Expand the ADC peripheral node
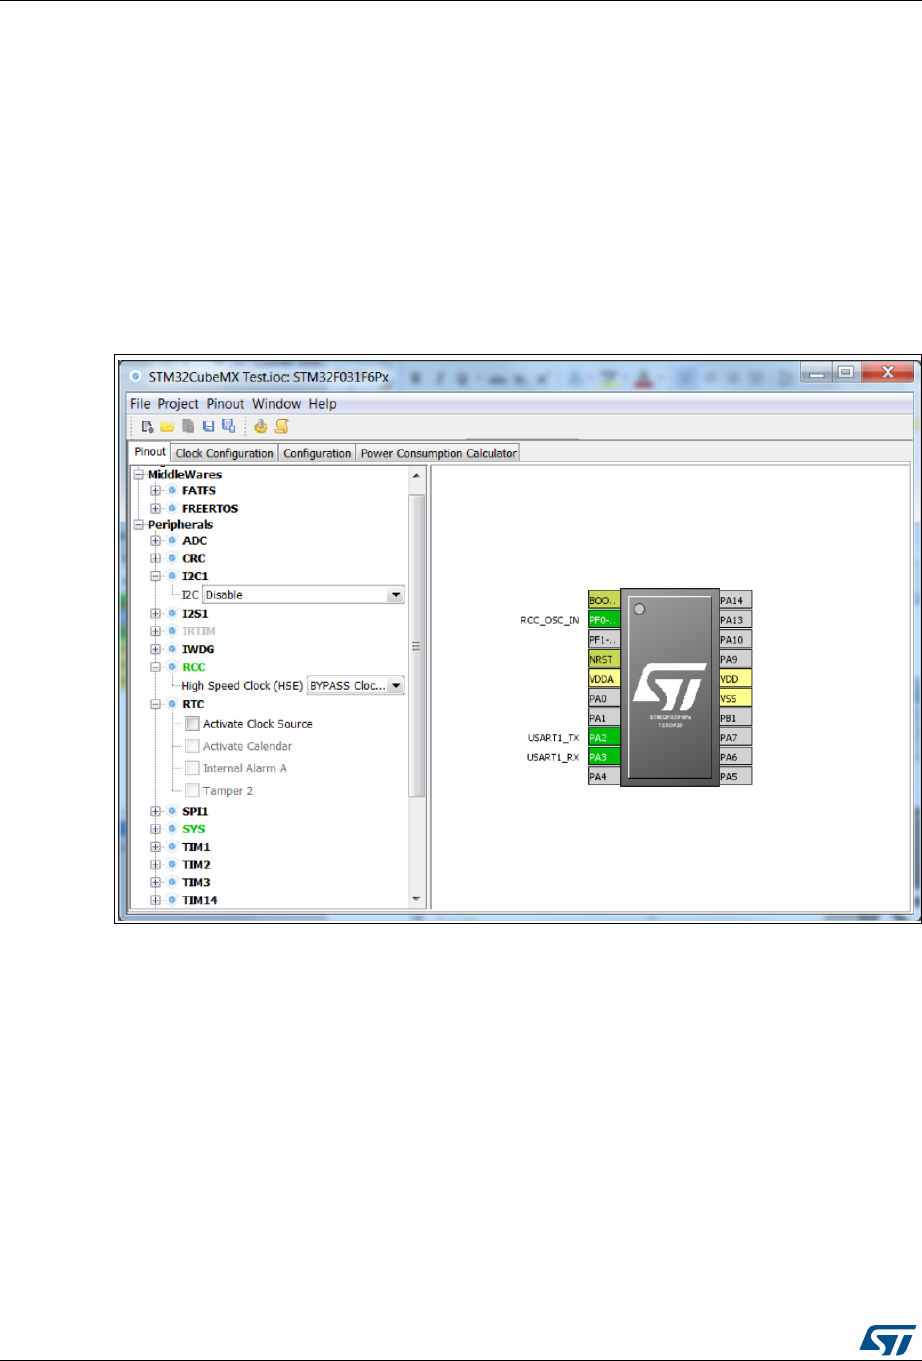 (155, 541)
